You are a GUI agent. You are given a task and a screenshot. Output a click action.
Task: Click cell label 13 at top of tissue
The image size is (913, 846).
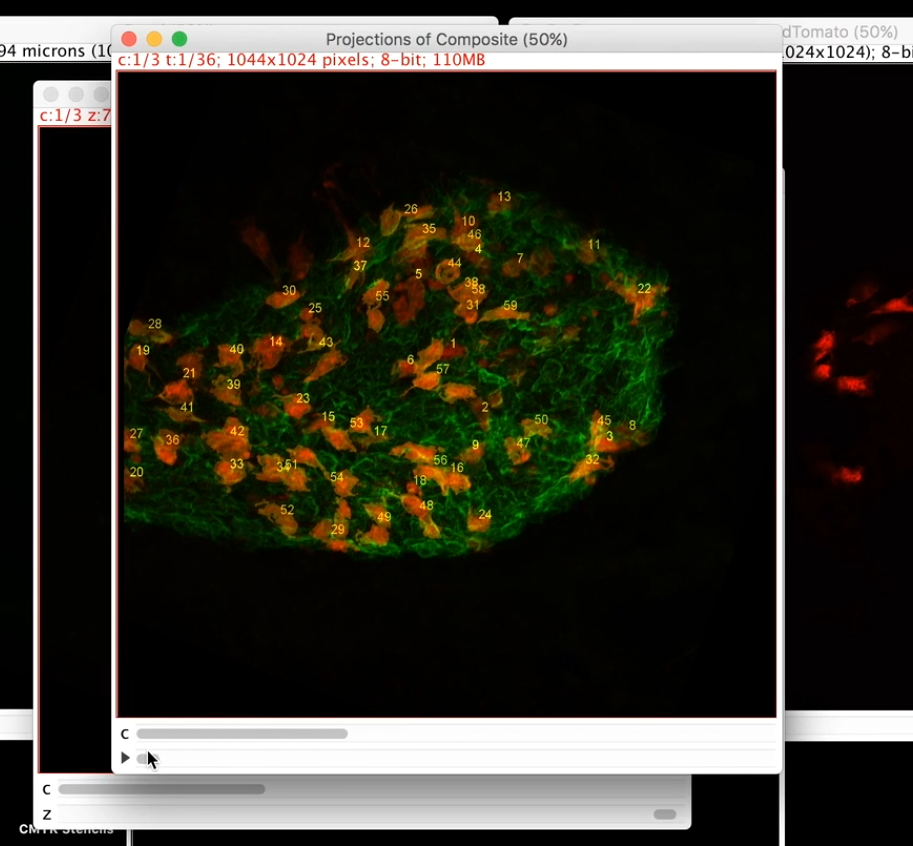click(x=504, y=197)
